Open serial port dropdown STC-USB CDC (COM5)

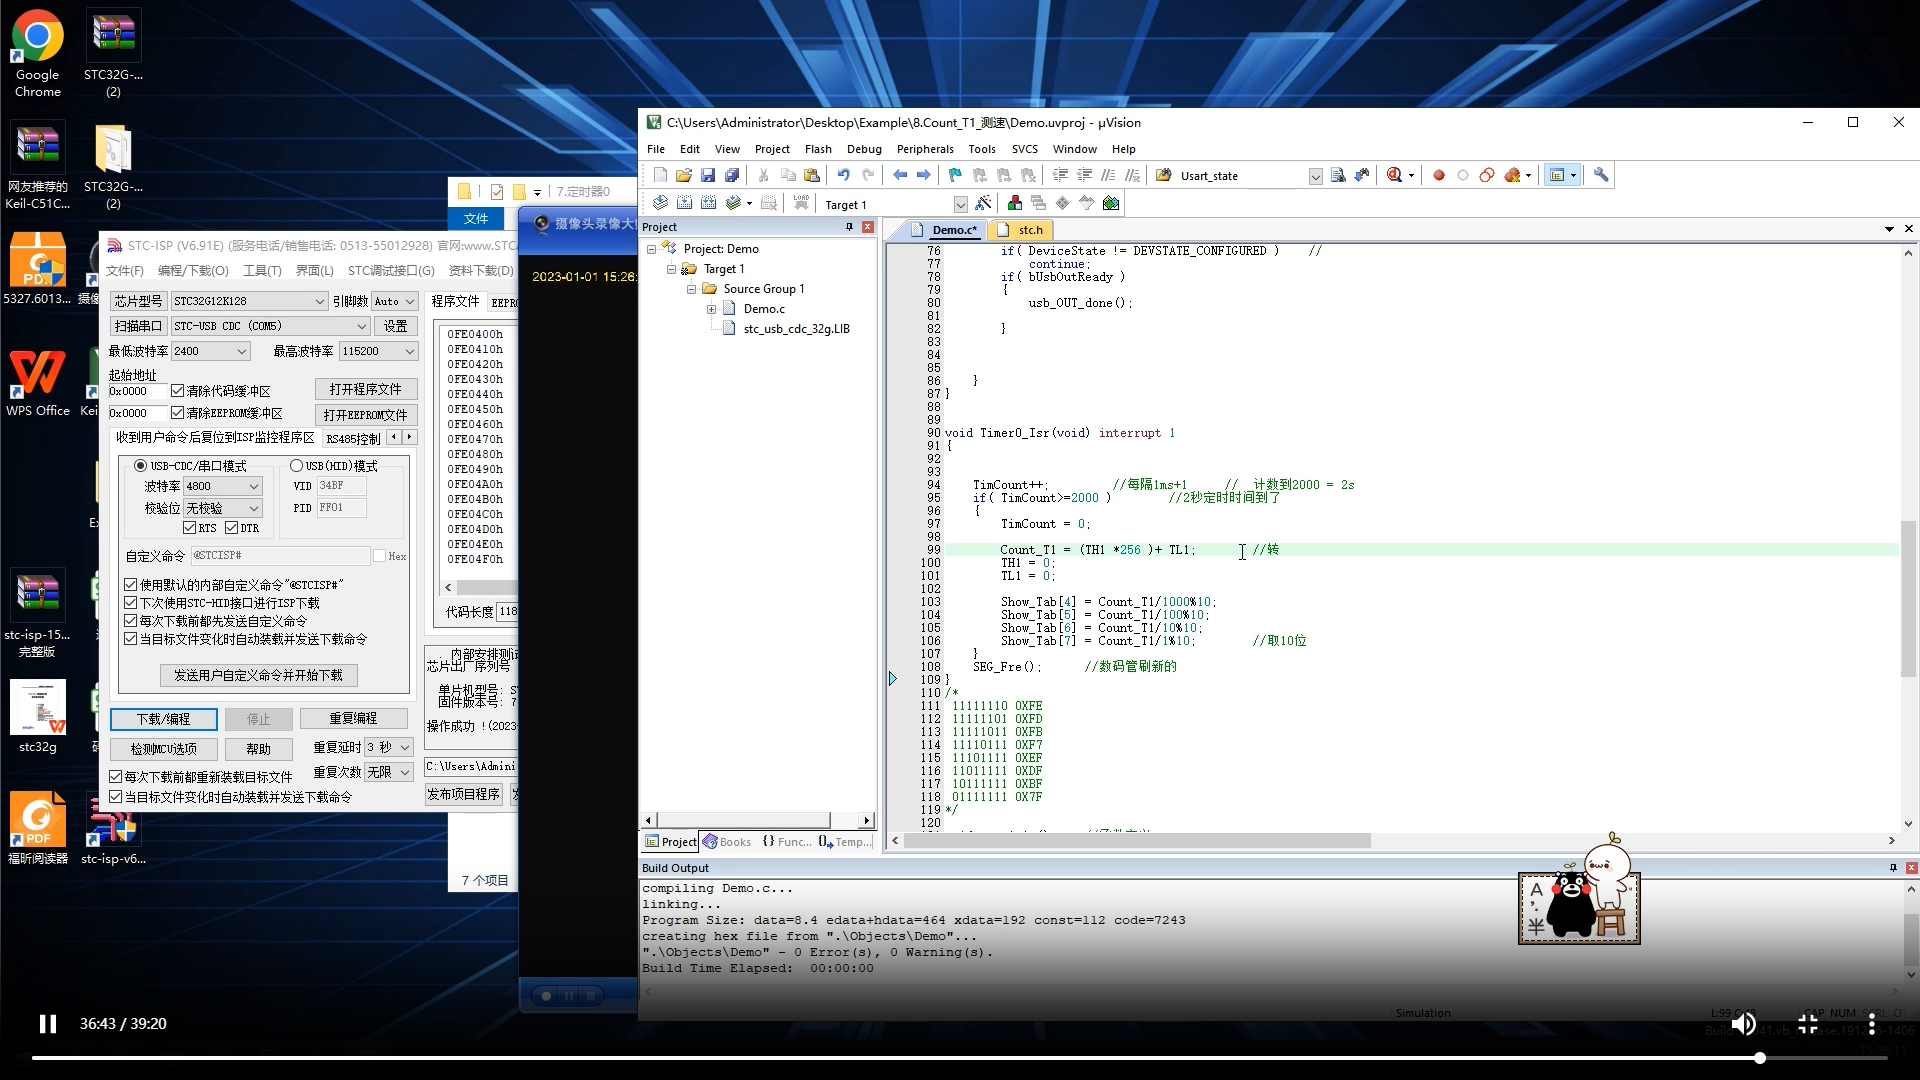coord(270,326)
